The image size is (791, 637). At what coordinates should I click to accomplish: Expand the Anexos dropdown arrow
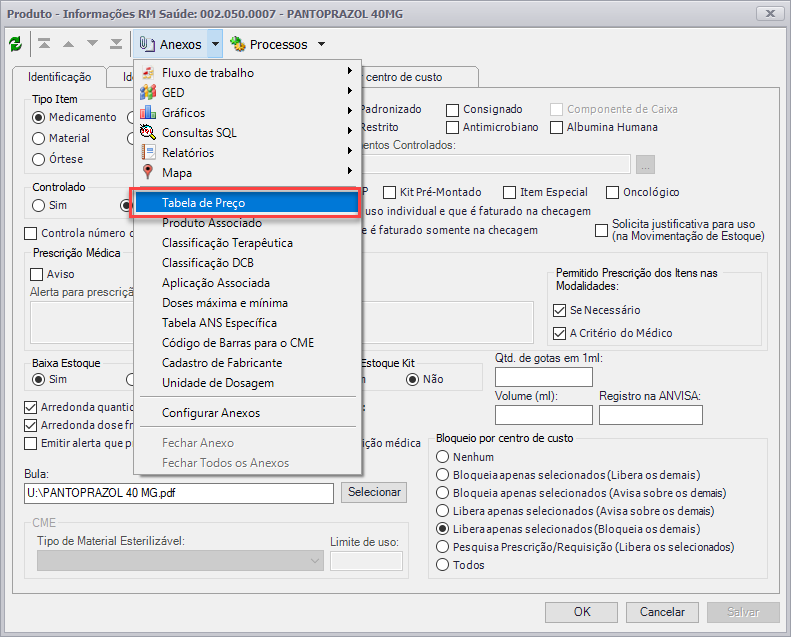pyautogui.click(x=215, y=44)
